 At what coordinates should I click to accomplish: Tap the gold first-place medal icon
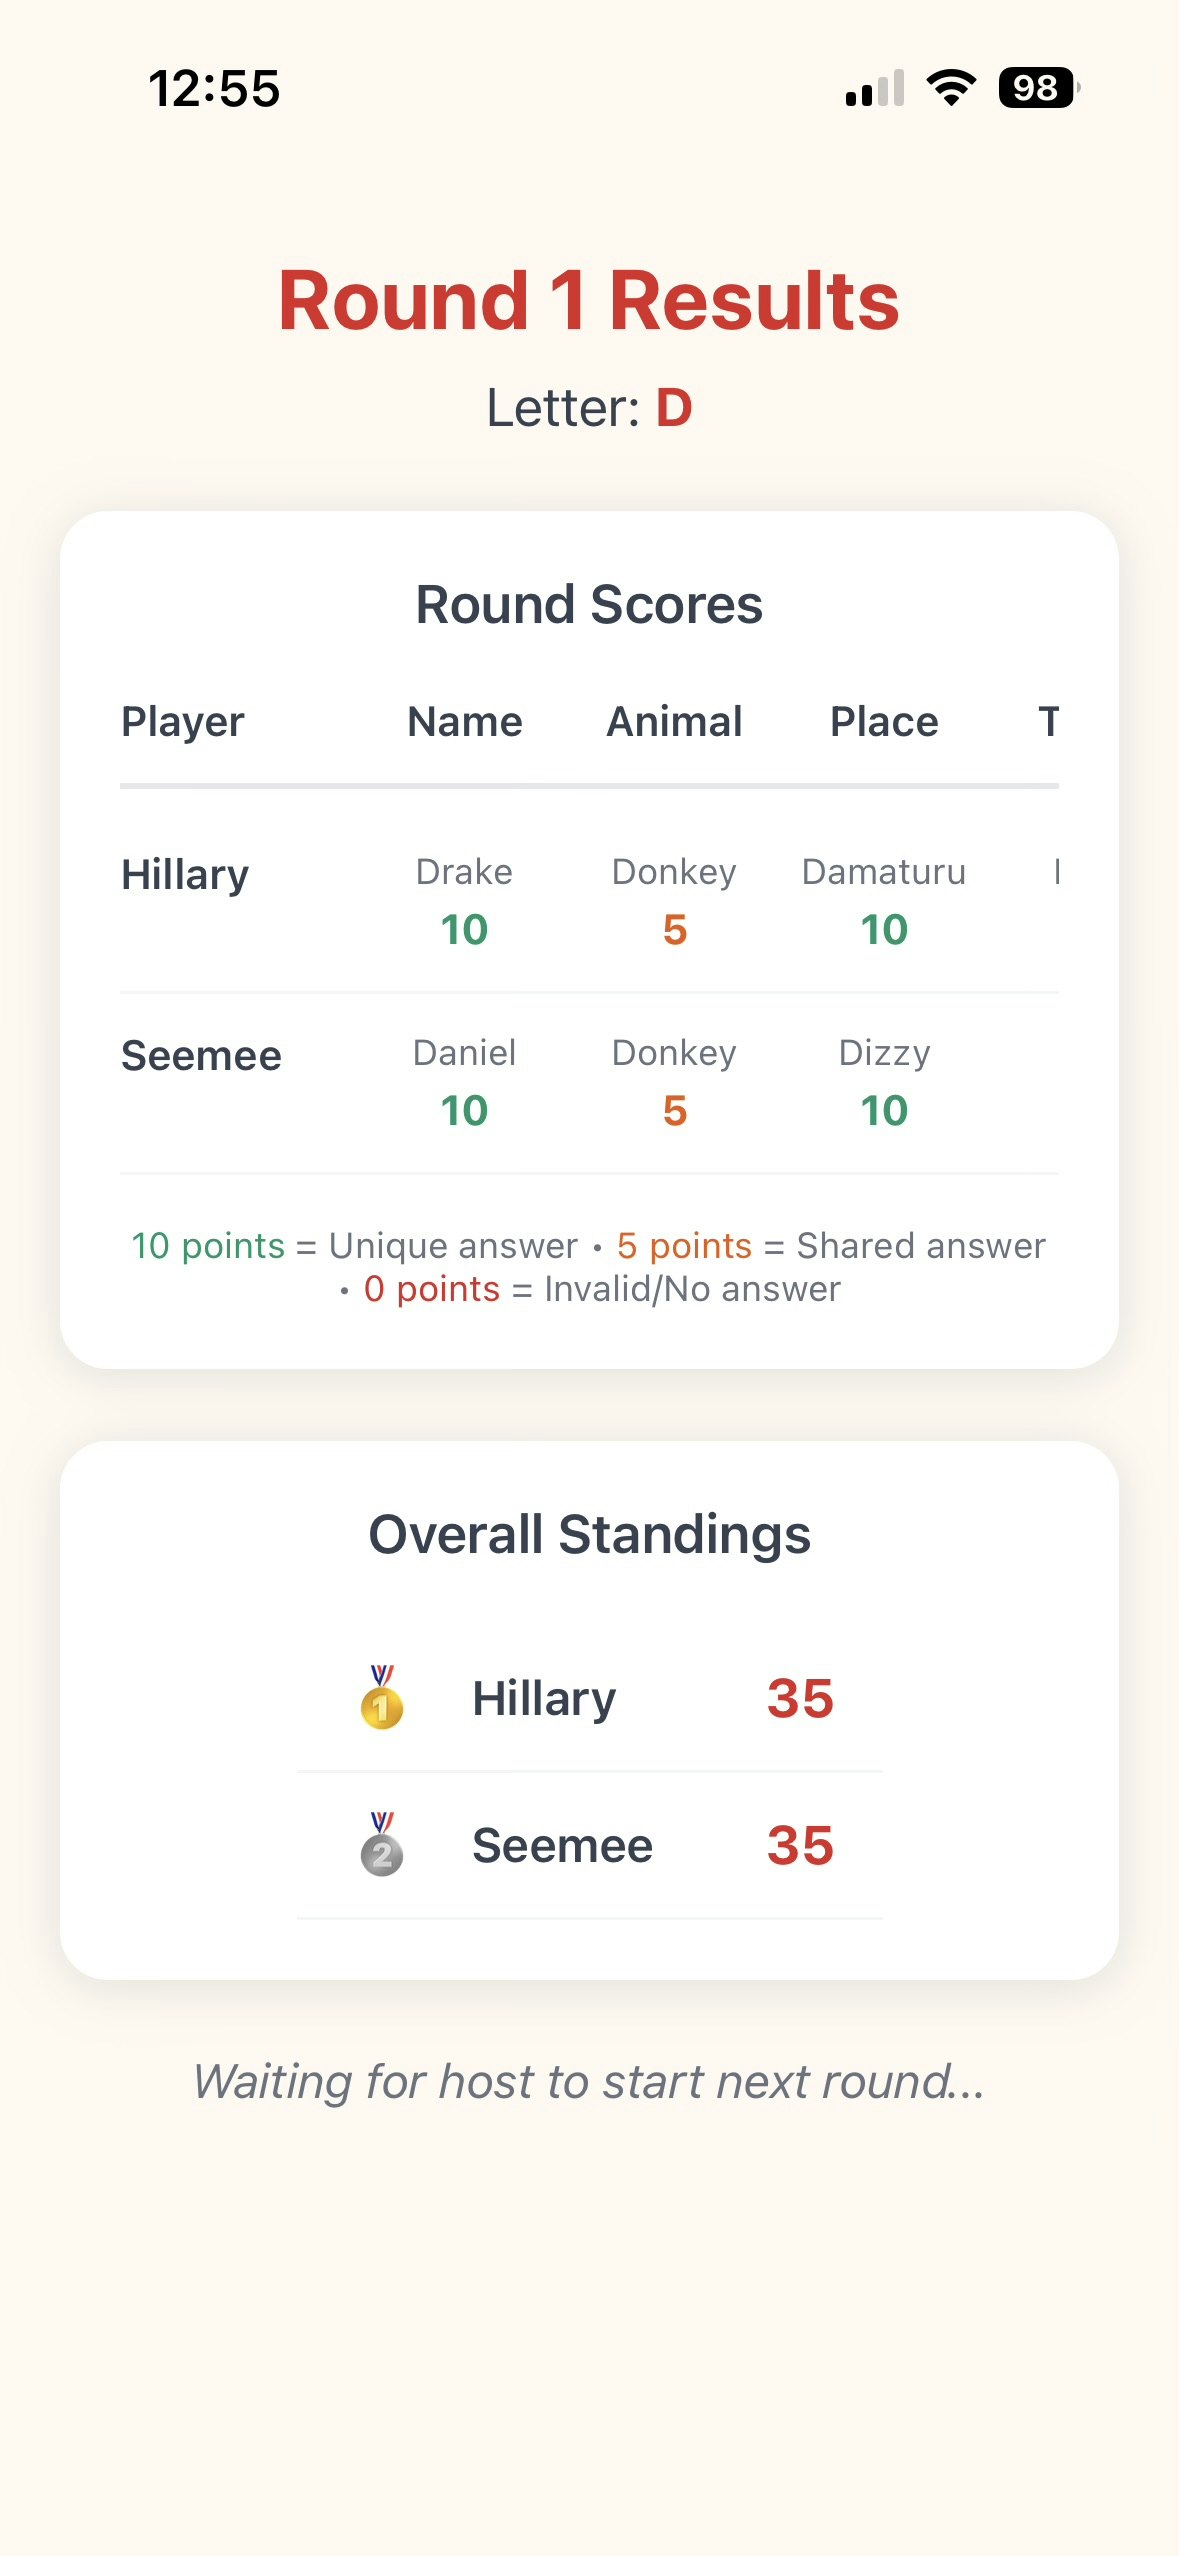381,1697
